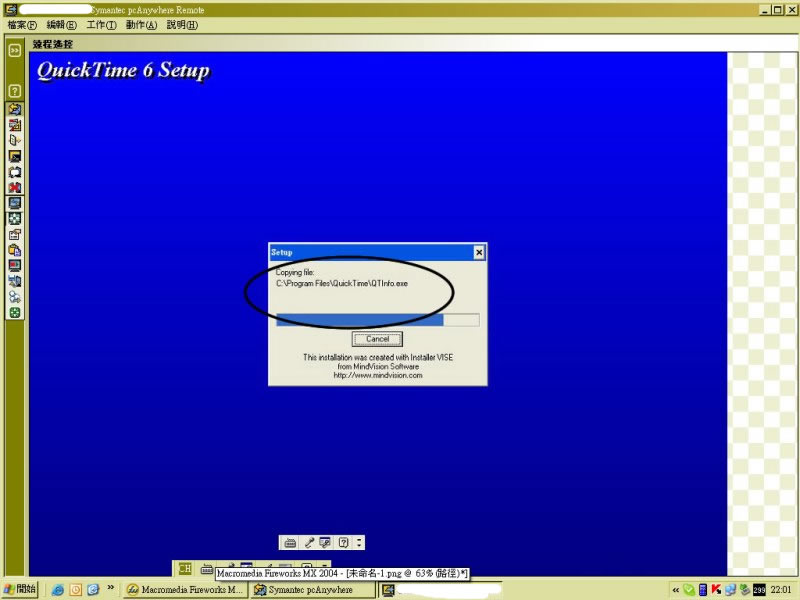Click the circular arrows sidebar icon

pyautogui.click(x=15, y=172)
